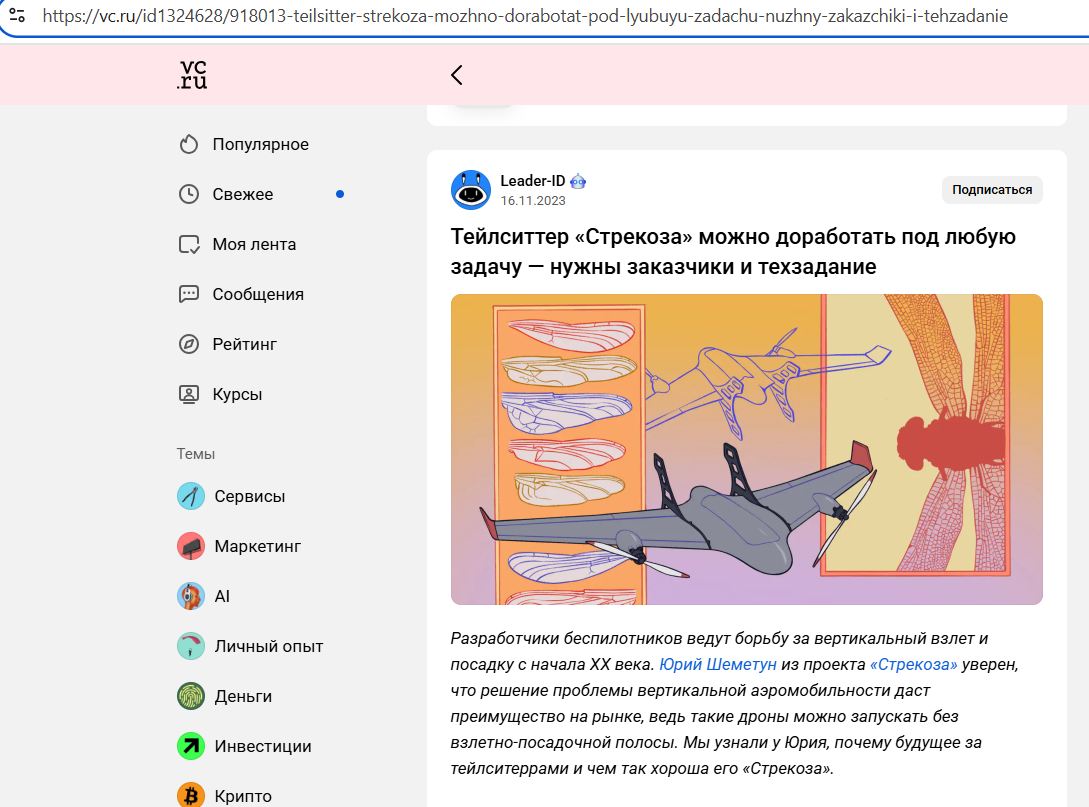The image size is (1089, 807).
Task: Open the Сервисы topic
Action: [x=231, y=496]
